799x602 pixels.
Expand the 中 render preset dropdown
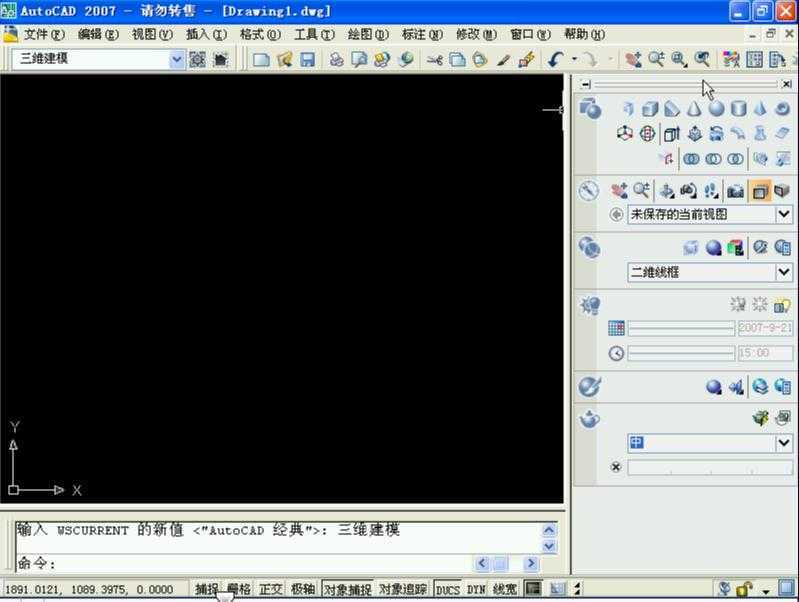(x=784, y=442)
